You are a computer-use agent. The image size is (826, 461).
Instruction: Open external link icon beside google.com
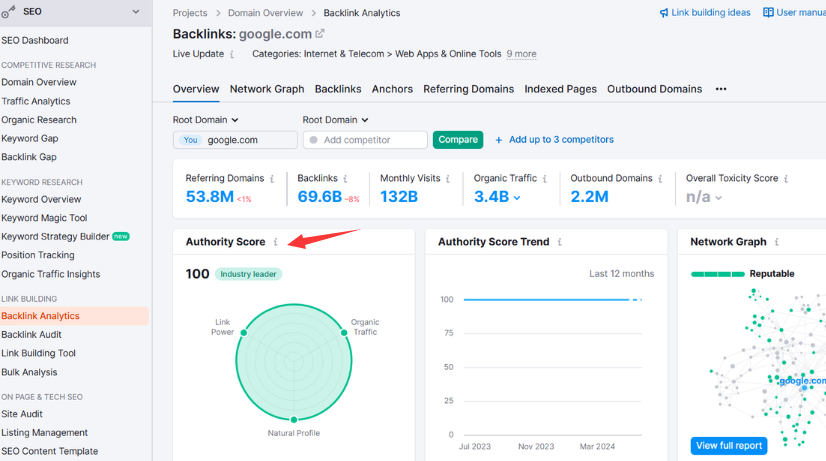coord(320,34)
